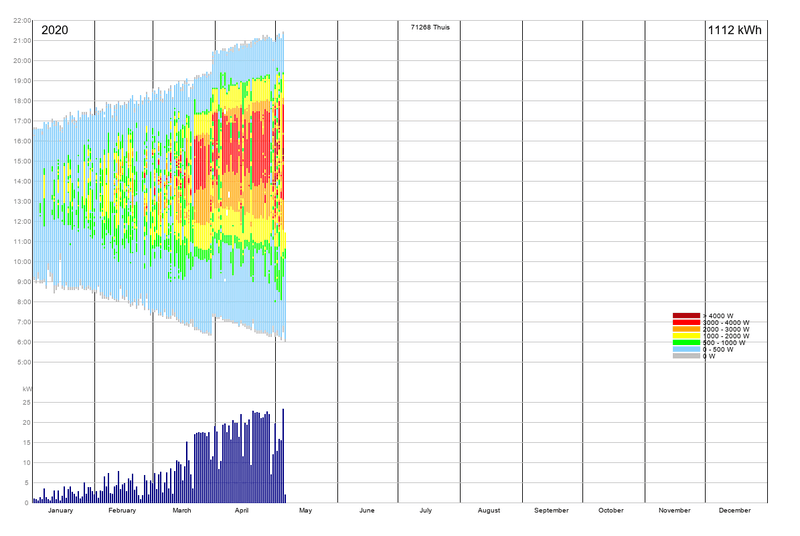The height and width of the screenshot is (536, 800).
Task: Click the gray 0 W legend swatch
Action: click(x=686, y=355)
